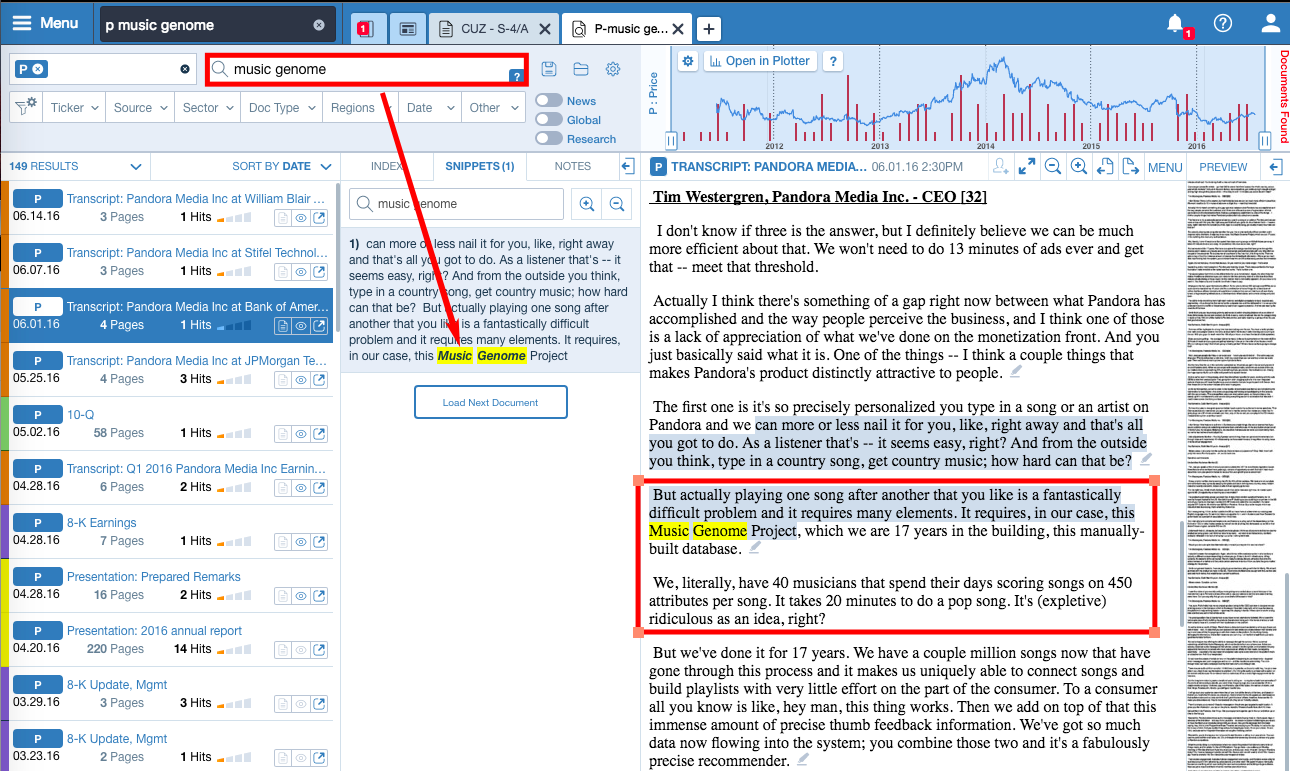
Task: Toggle the Research switch
Action: click(548, 139)
